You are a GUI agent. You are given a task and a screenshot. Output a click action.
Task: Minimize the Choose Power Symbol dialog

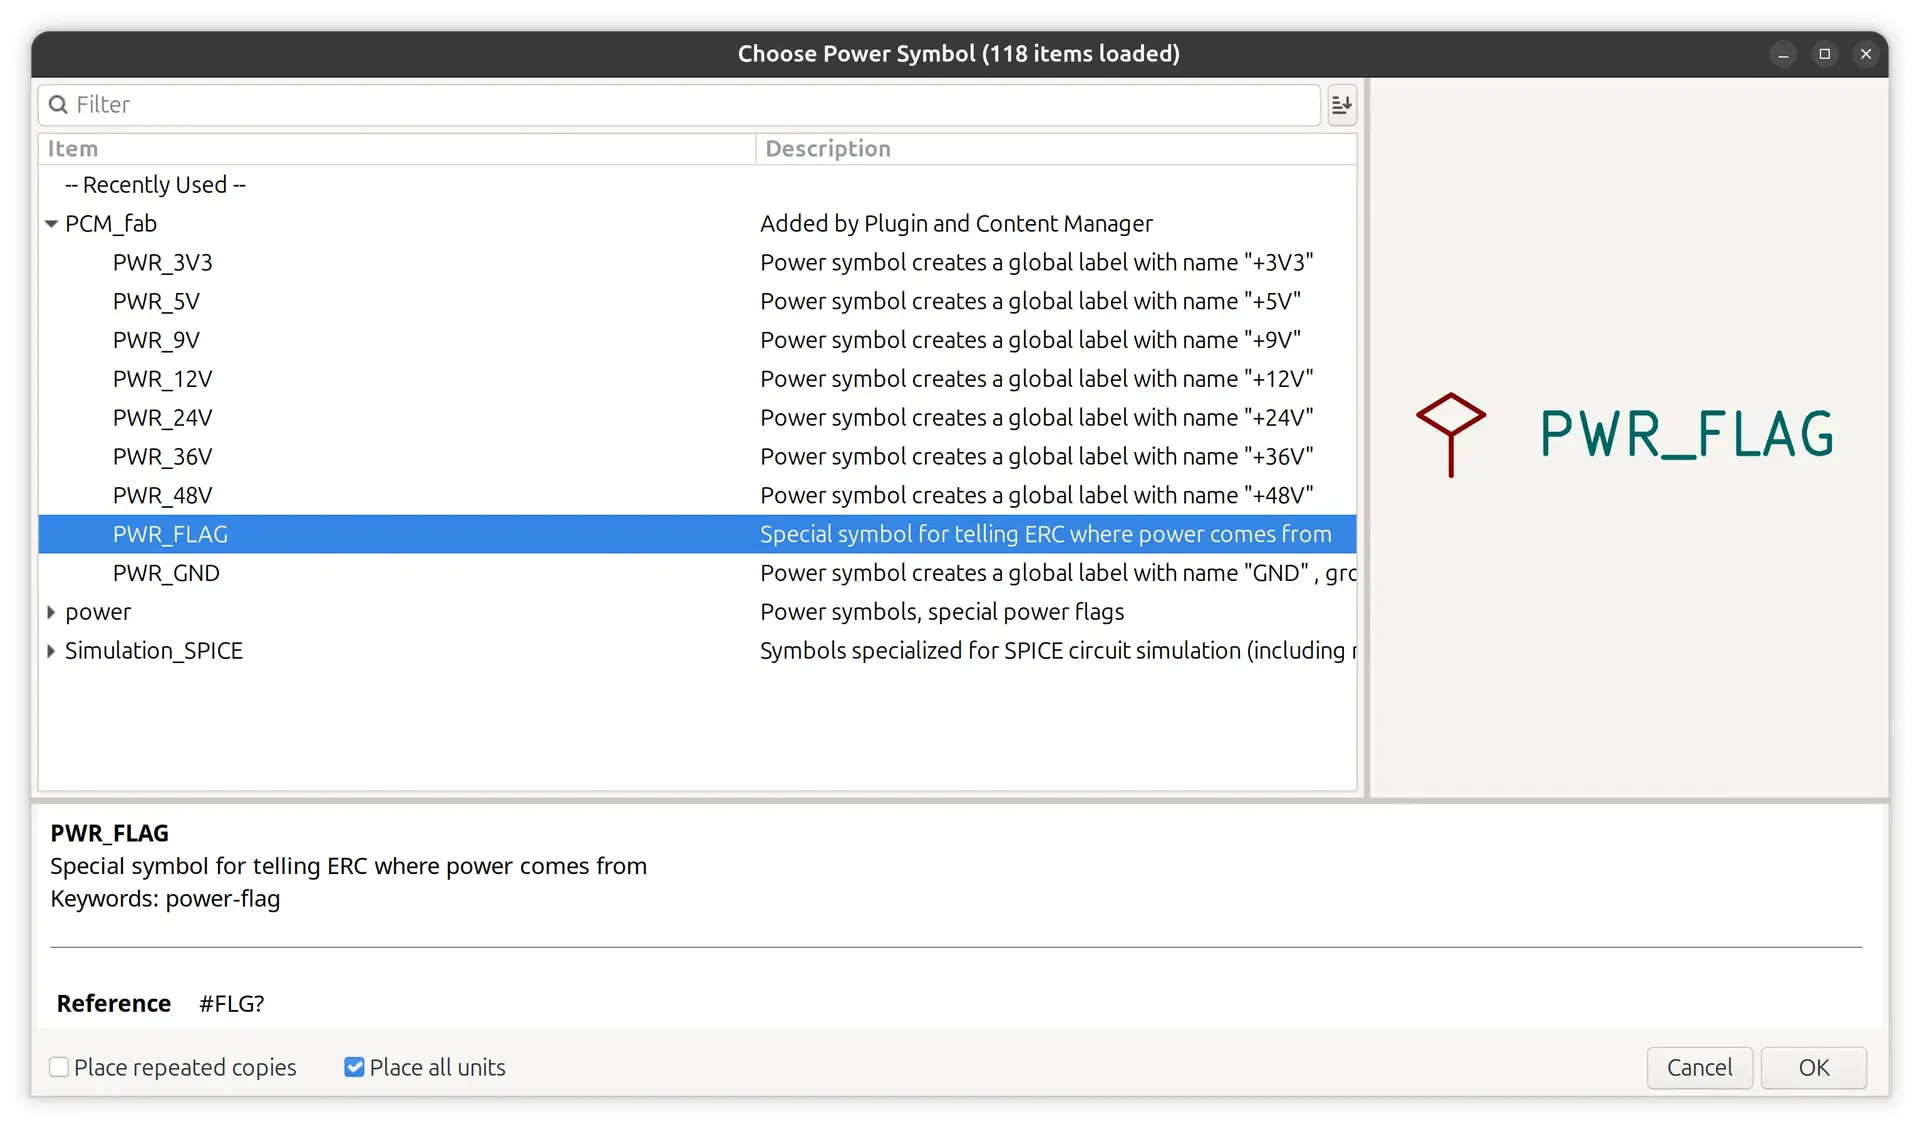pos(1783,54)
